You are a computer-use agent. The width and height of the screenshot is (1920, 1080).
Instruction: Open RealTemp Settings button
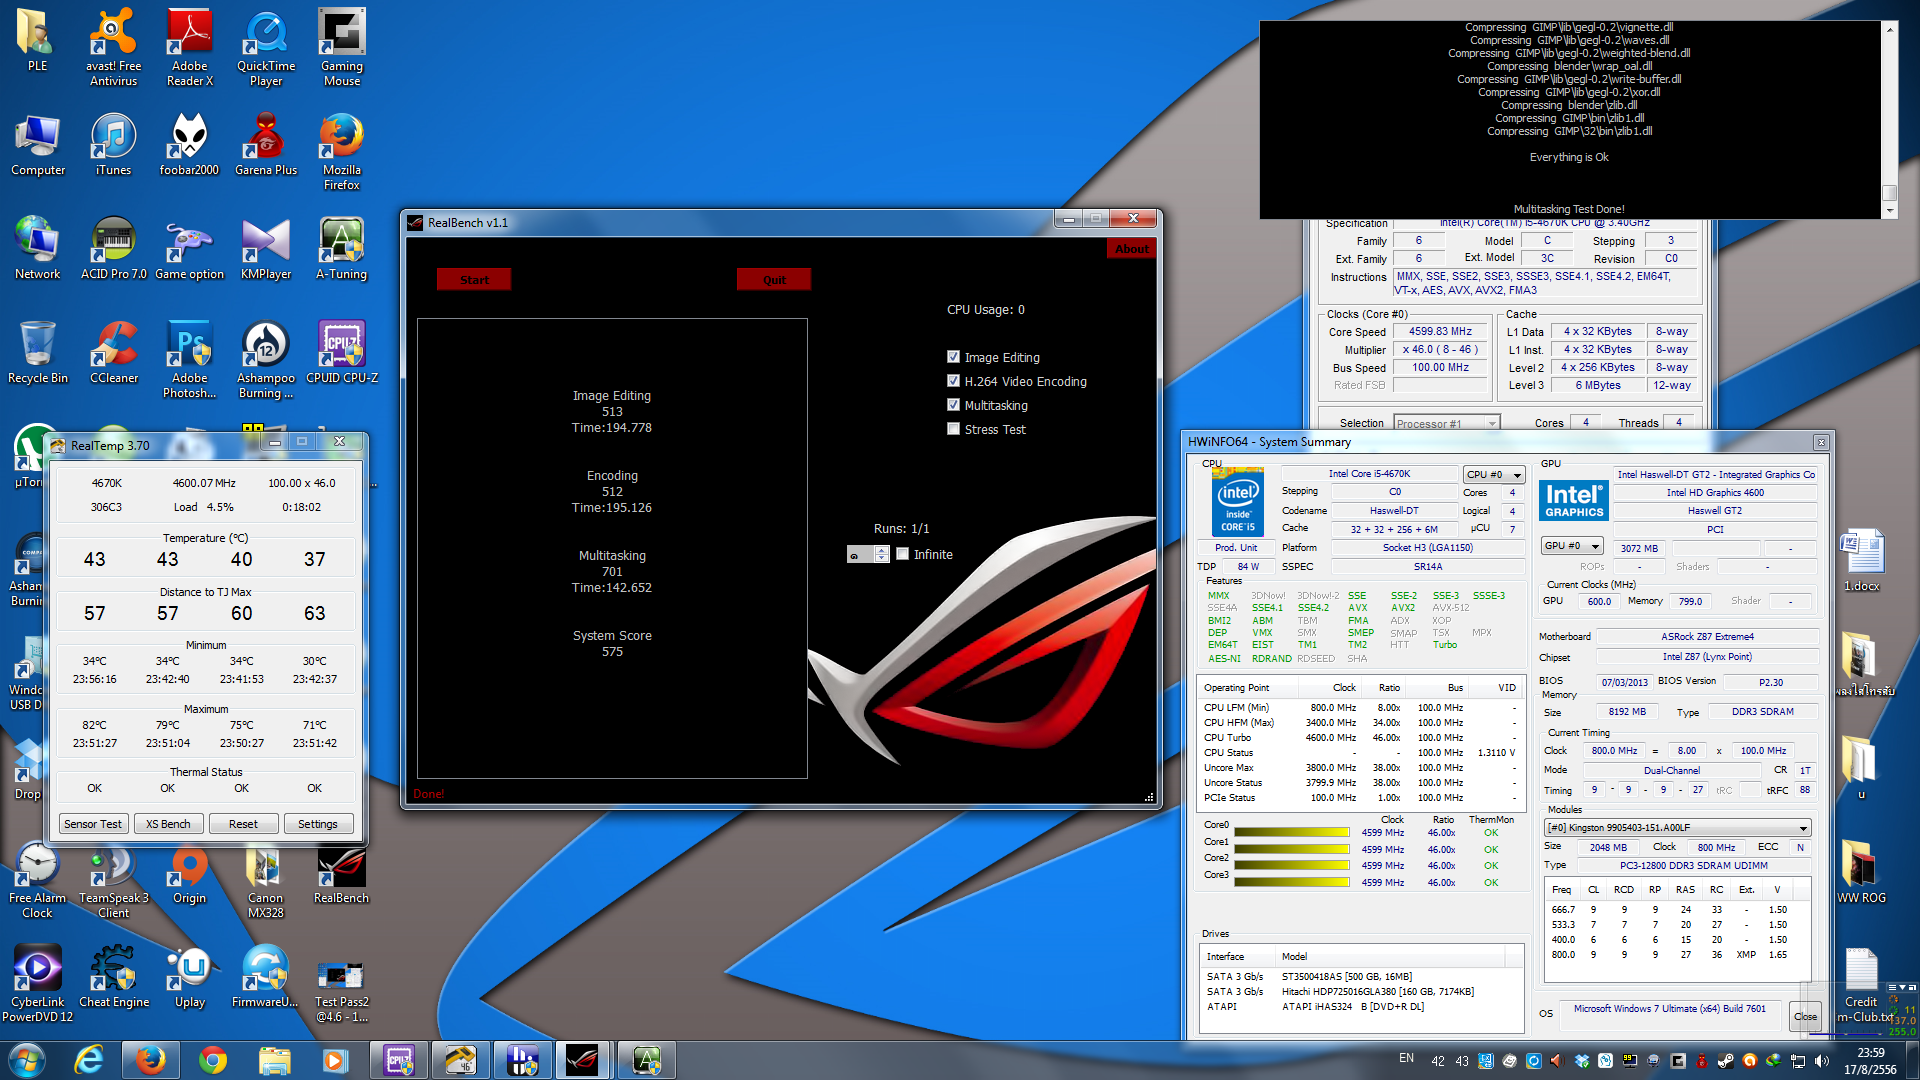click(x=317, y=824)
